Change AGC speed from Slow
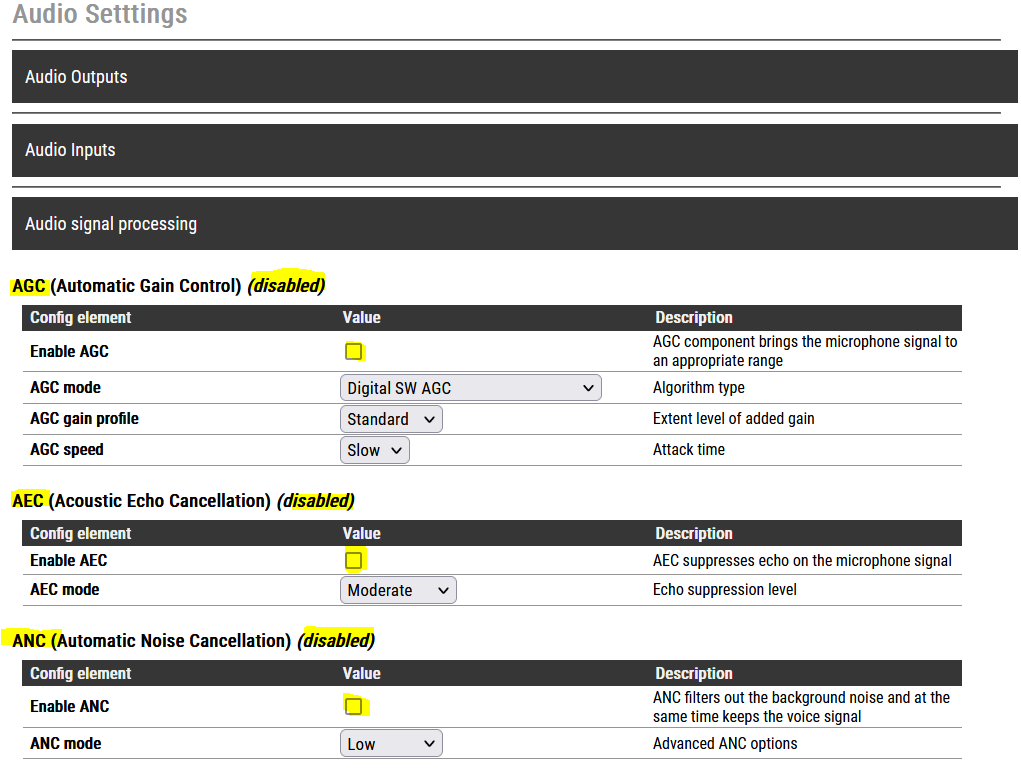 click(375, 450)
